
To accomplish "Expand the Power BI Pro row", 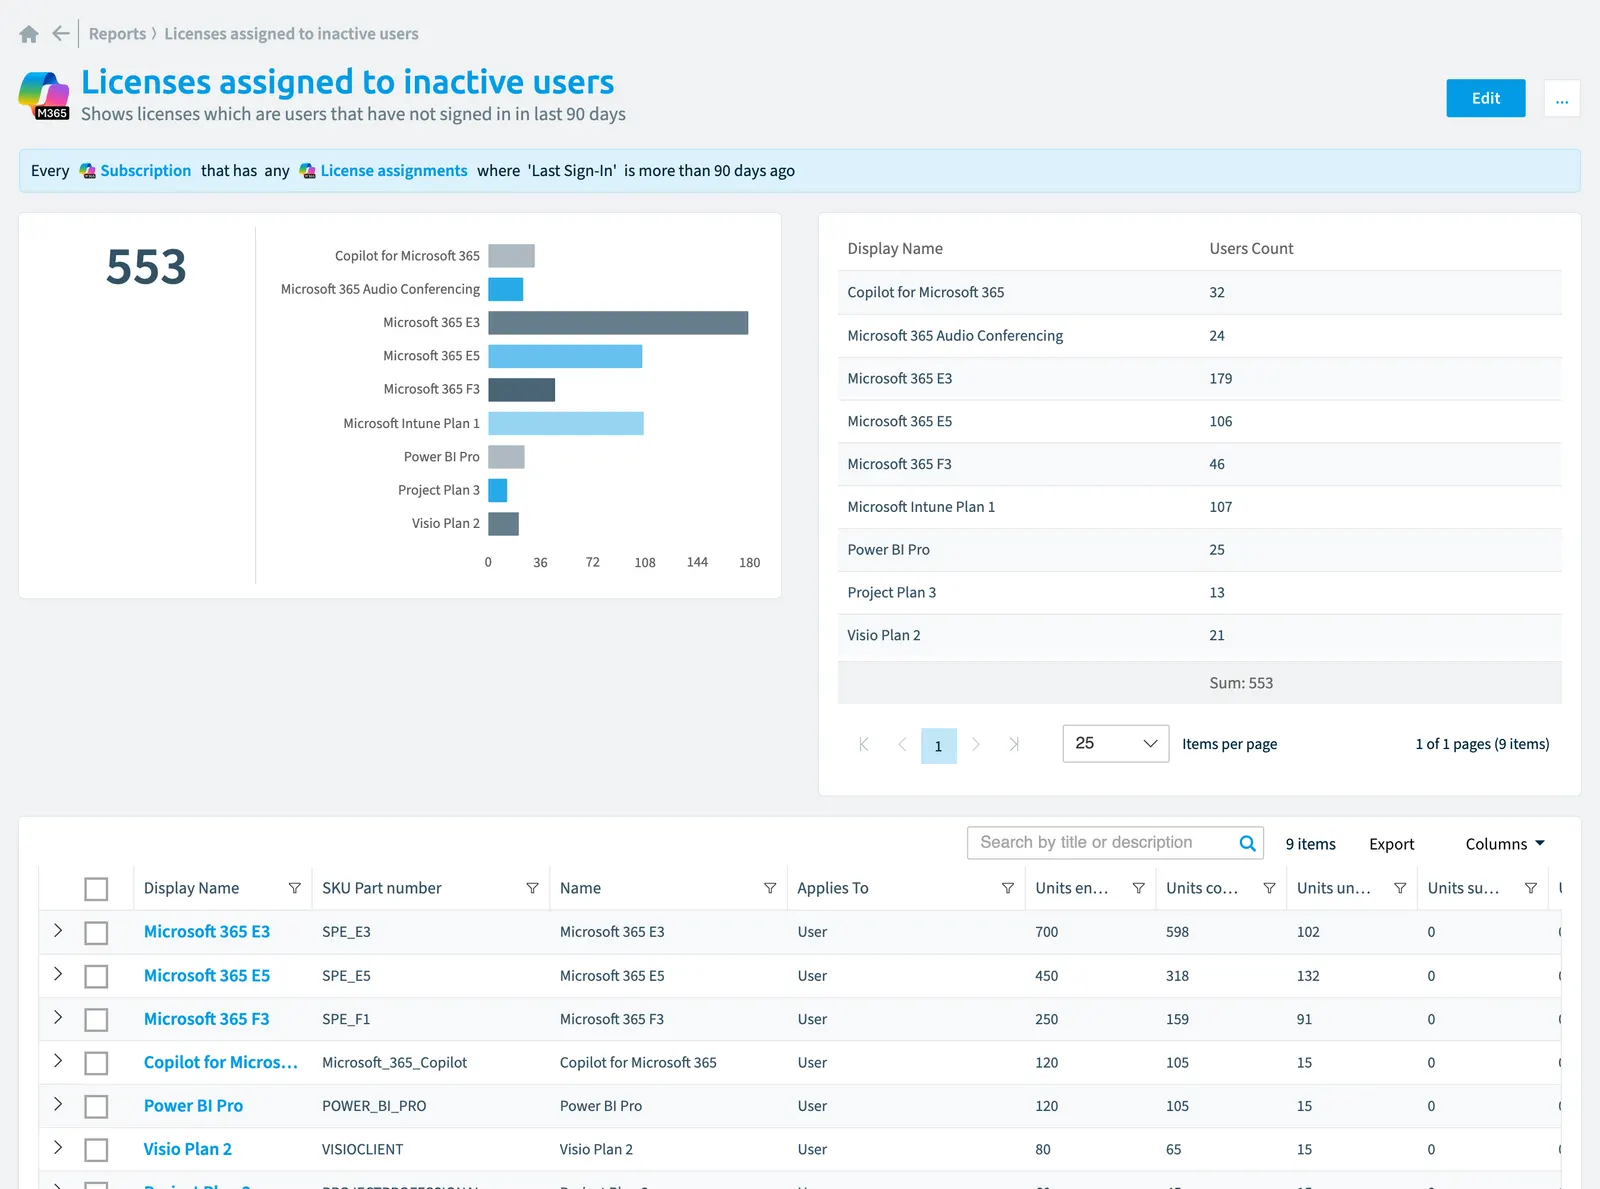I will (58, 1105).
